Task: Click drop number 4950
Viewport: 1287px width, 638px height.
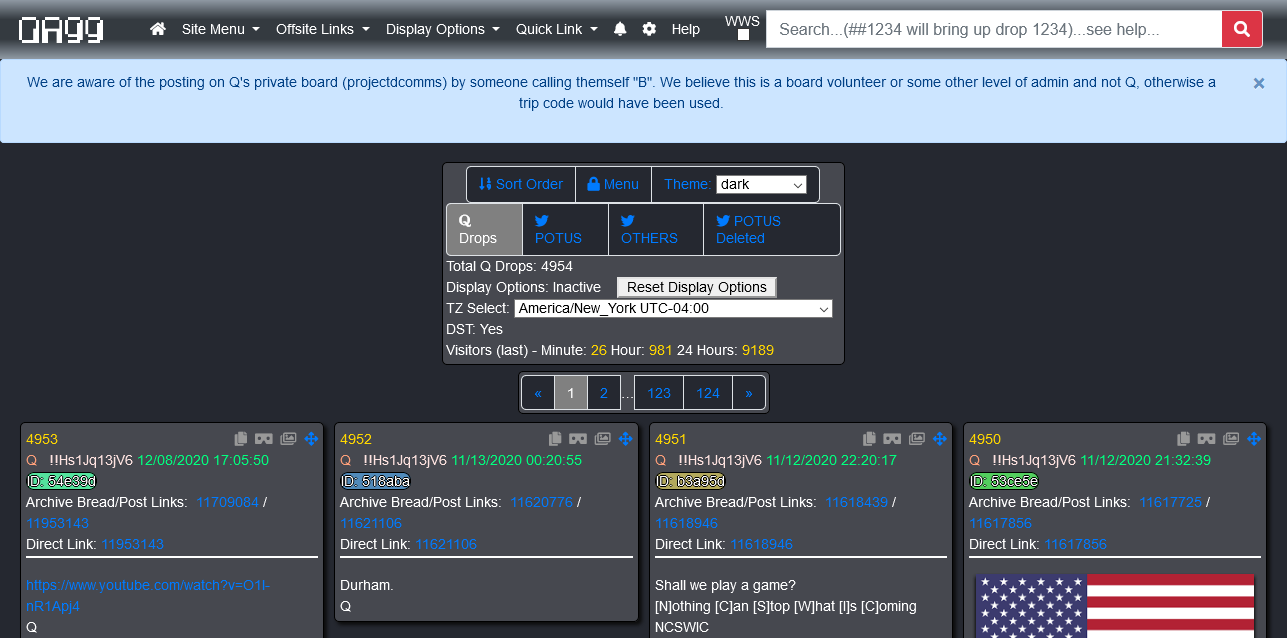Action: (x=985, y=439)
